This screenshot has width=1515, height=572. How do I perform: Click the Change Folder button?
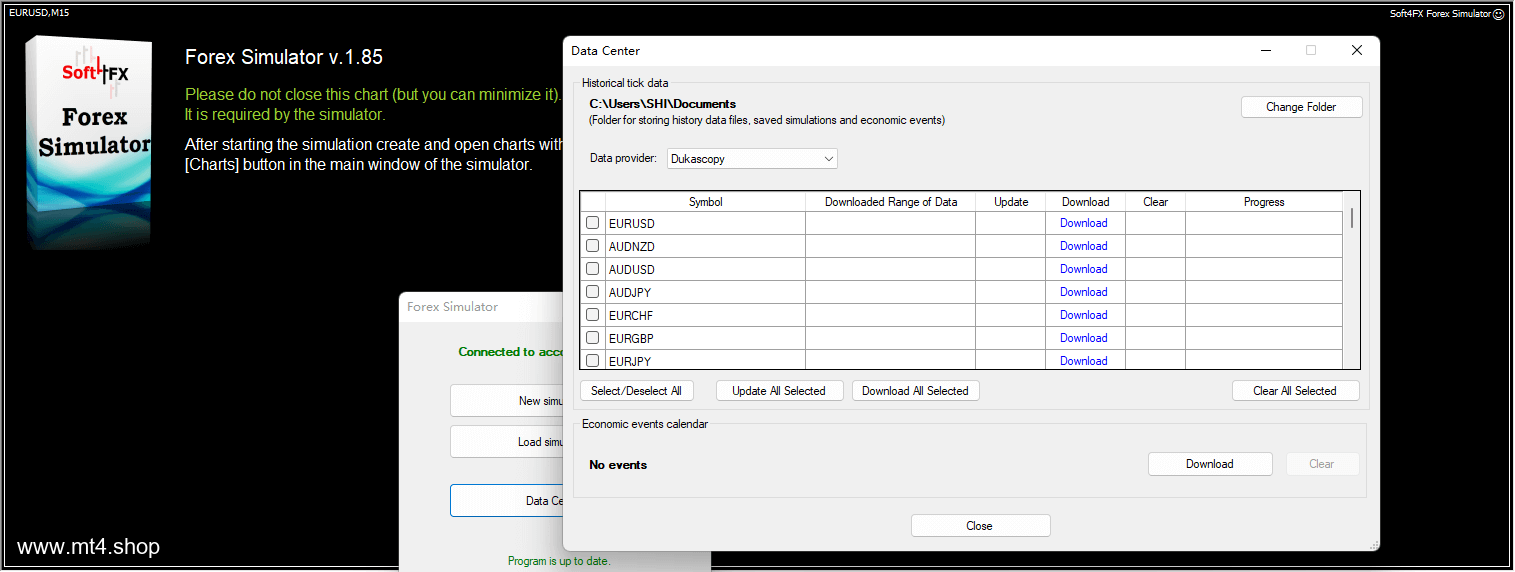pyautogui.click(x=1301, y=107)
